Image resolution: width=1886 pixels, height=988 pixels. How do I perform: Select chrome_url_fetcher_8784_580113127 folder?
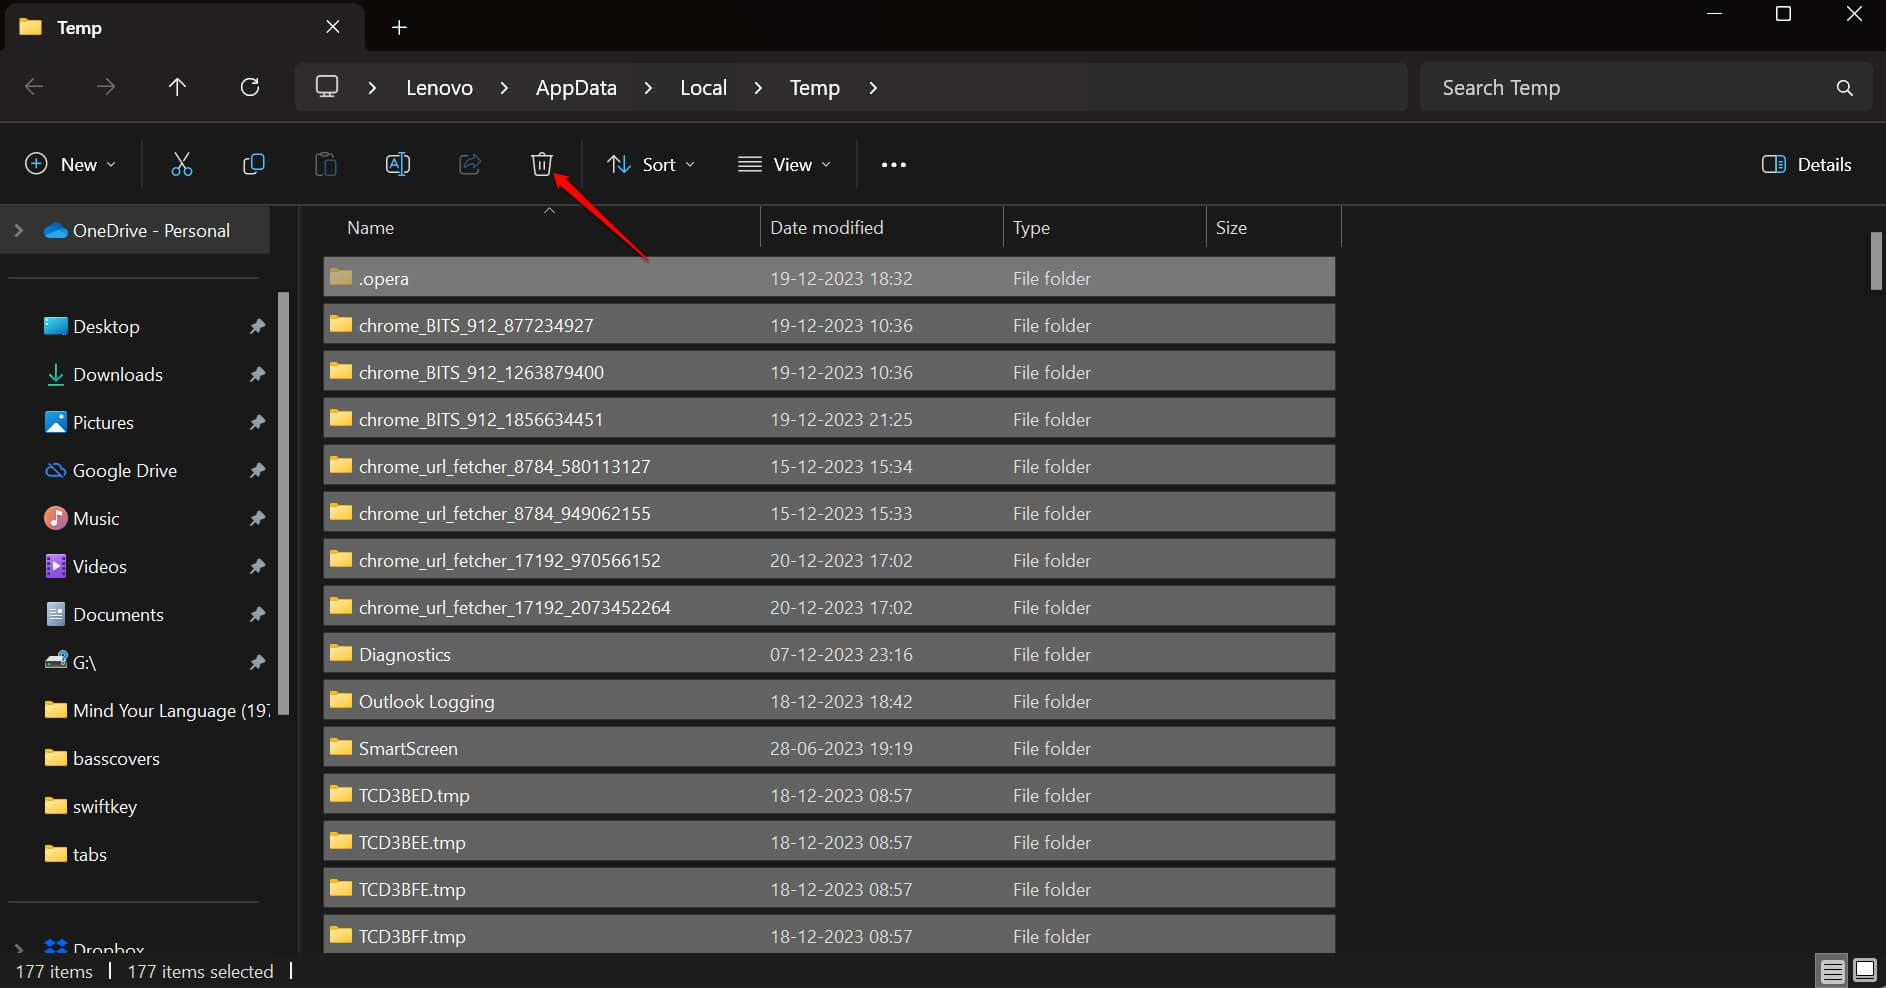click(829, 465)
